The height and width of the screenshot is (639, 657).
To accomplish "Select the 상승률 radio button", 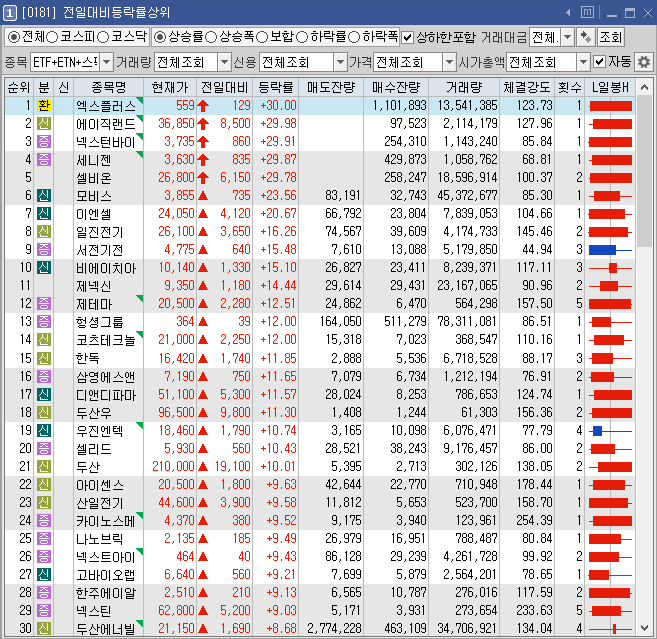I will click(160, 37).
